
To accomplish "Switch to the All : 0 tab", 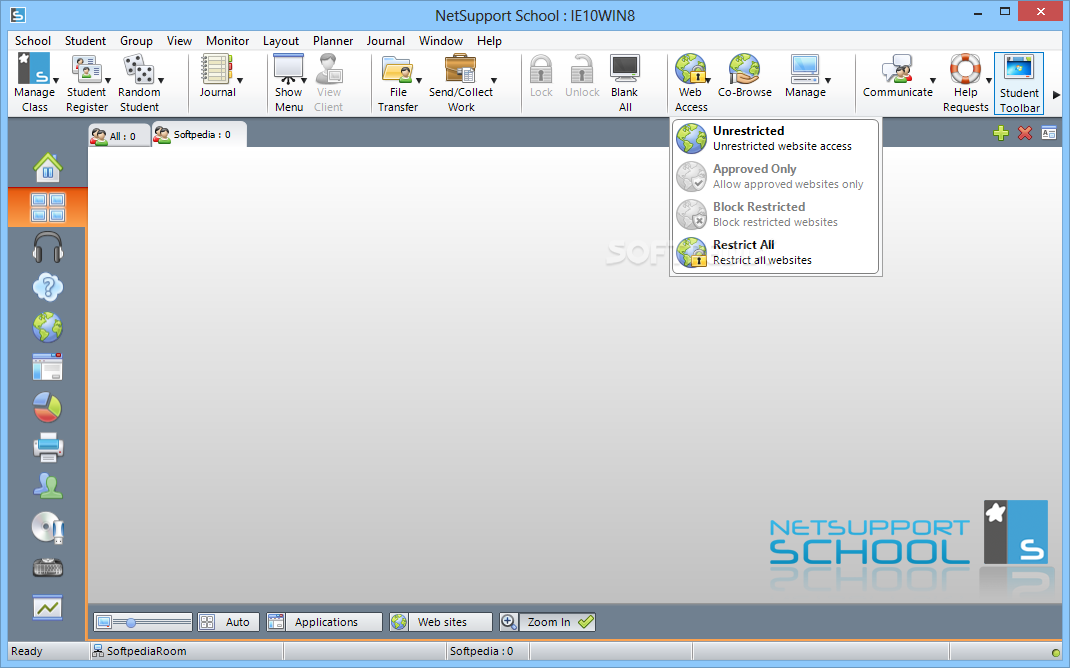I will 119,136.
